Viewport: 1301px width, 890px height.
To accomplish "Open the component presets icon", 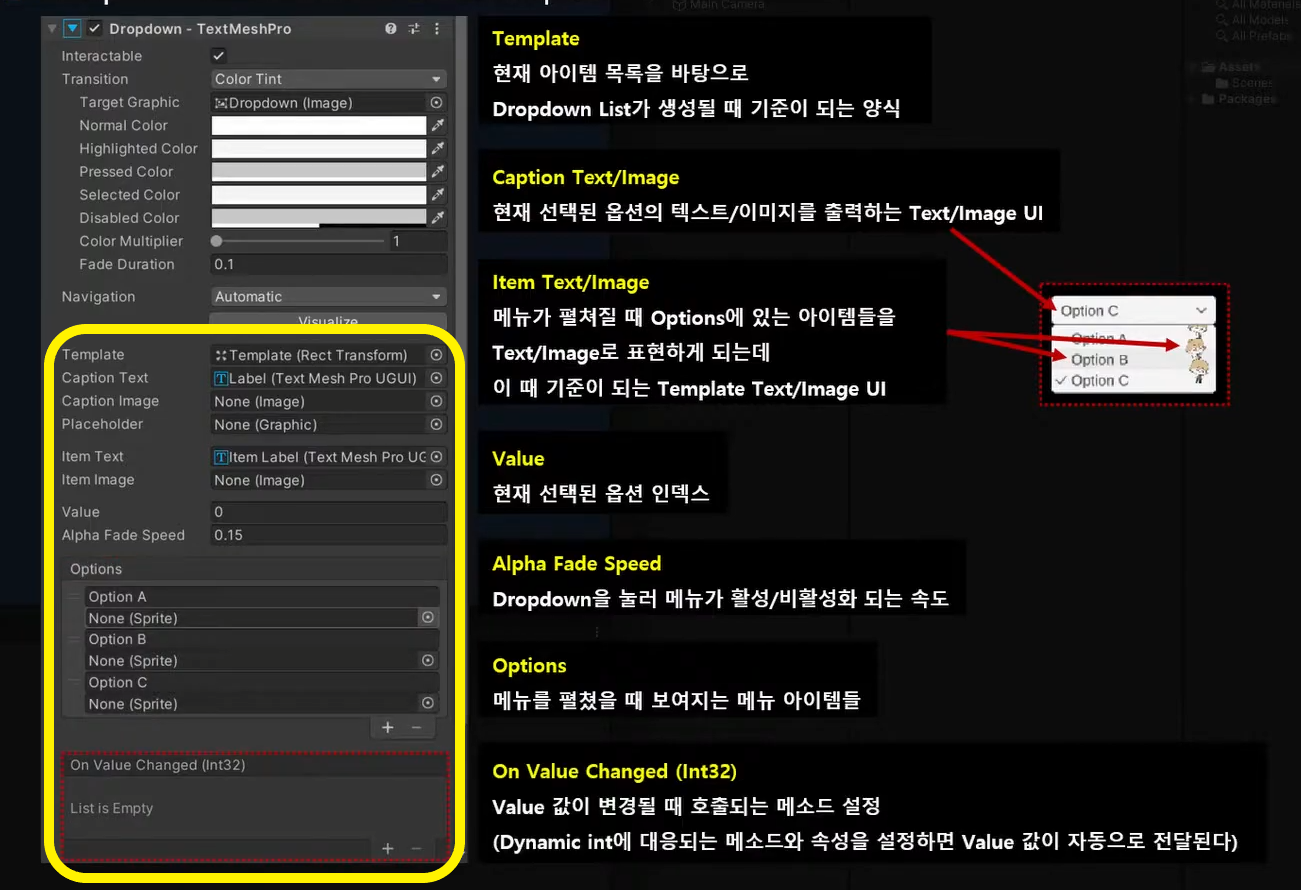I will [x=413, y=29].
